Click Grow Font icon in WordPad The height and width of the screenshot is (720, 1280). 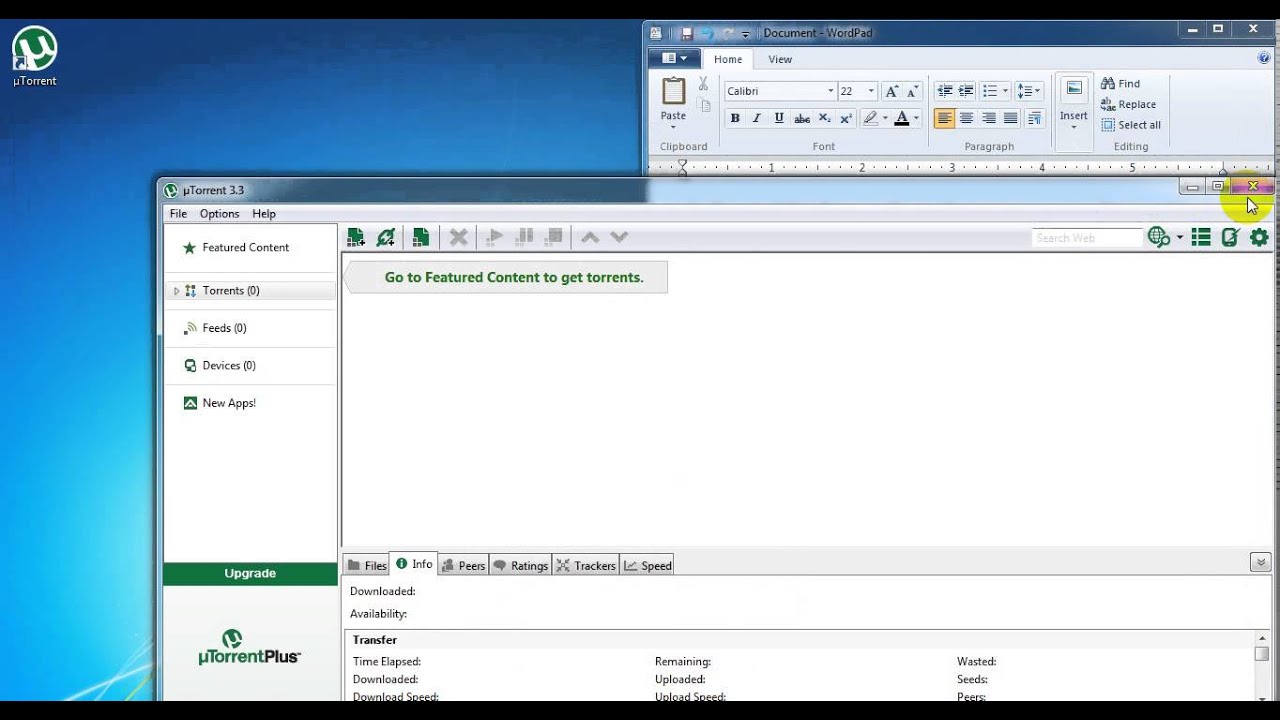tap(892, 91)
